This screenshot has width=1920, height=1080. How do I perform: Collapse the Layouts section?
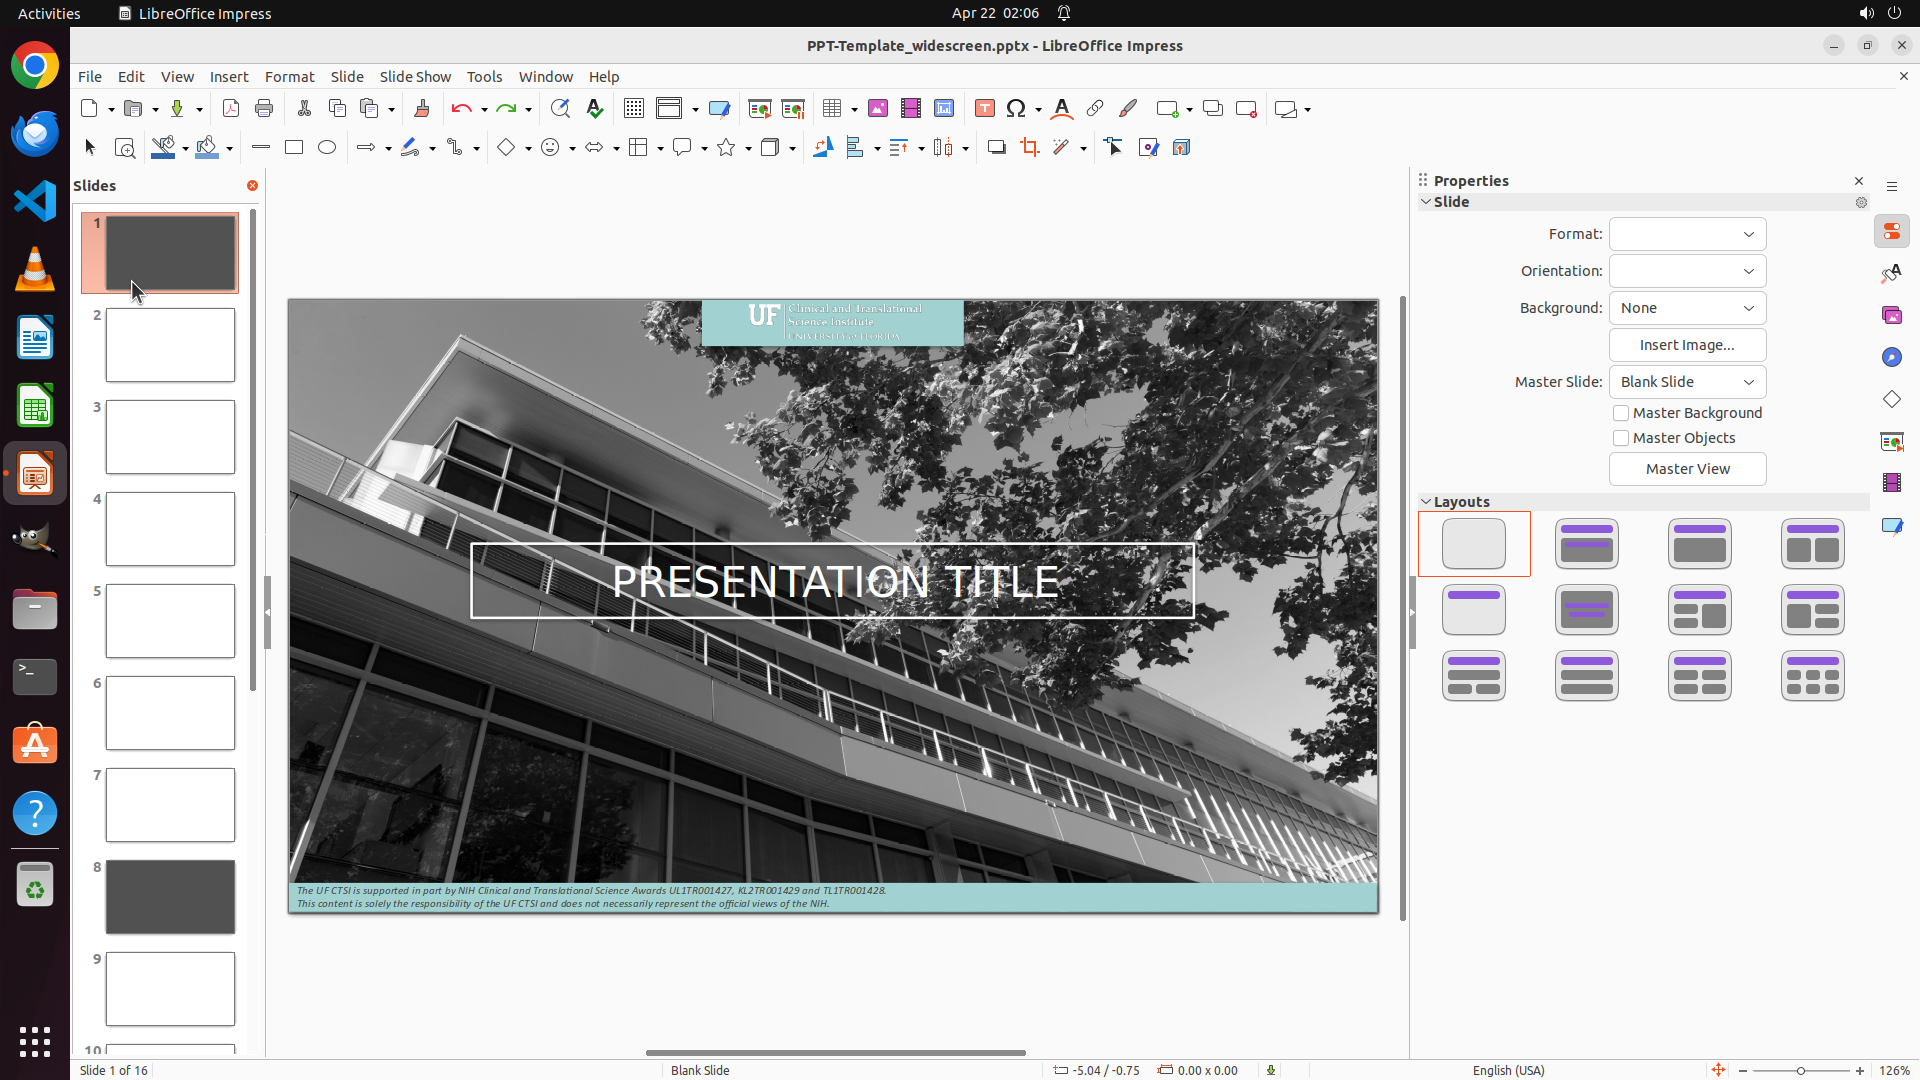click(x=1426, y=502)
